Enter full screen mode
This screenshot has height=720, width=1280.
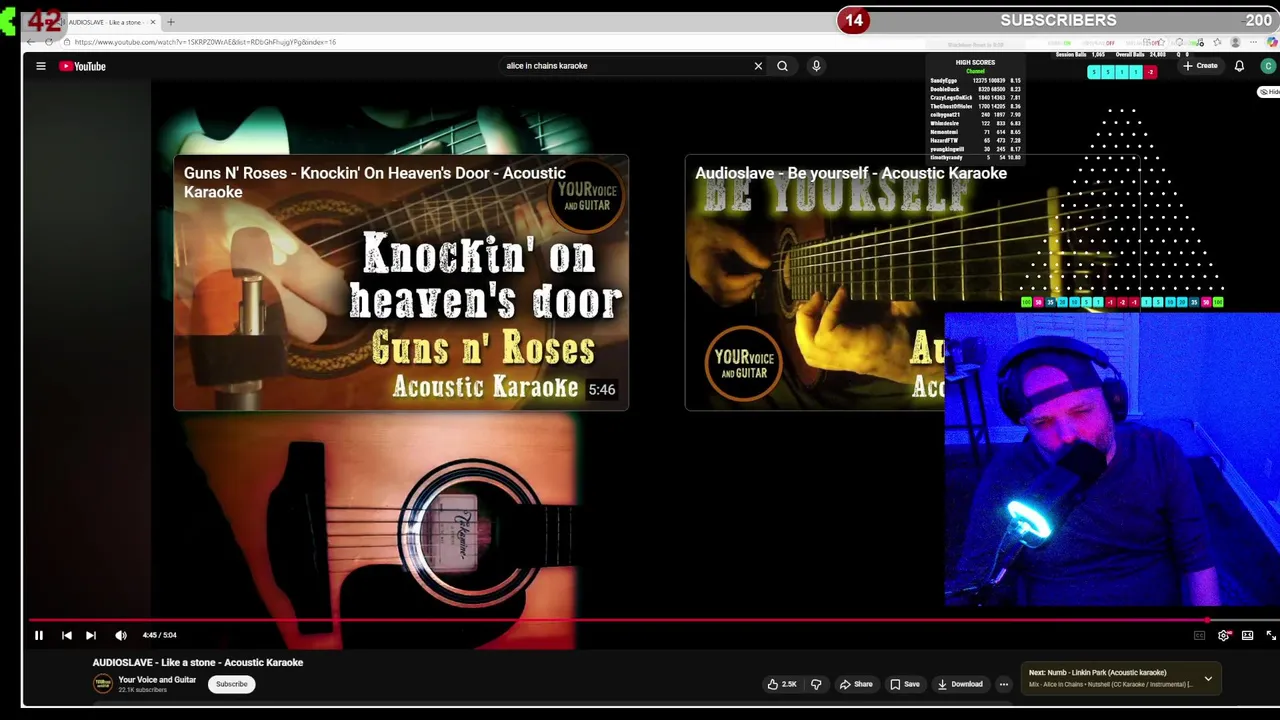point(1271,635)
